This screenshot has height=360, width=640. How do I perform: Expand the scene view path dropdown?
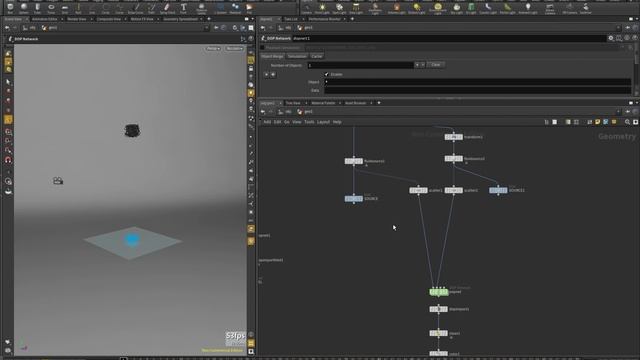206,28
